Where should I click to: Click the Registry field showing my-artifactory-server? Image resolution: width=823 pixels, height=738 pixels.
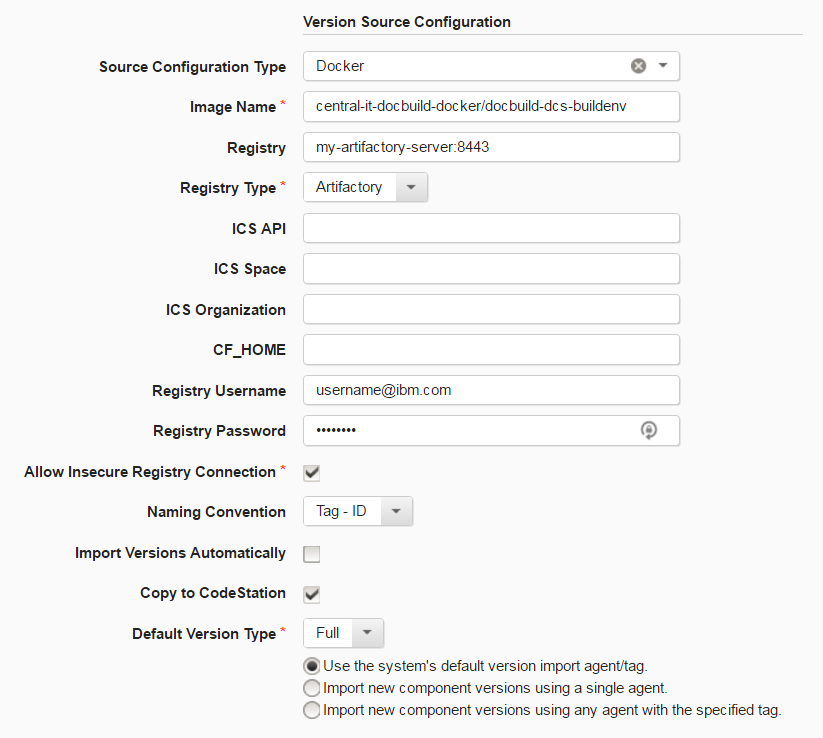[490, 146]
